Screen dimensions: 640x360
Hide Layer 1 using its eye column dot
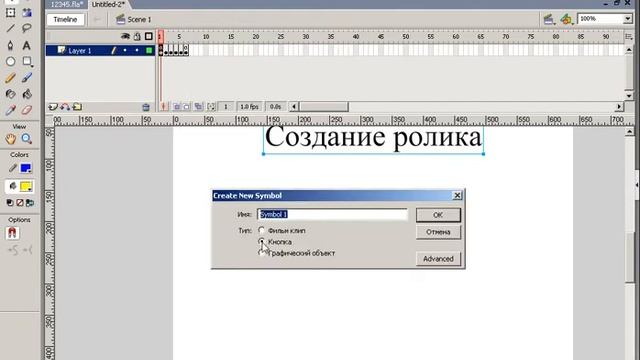[125, 51]
